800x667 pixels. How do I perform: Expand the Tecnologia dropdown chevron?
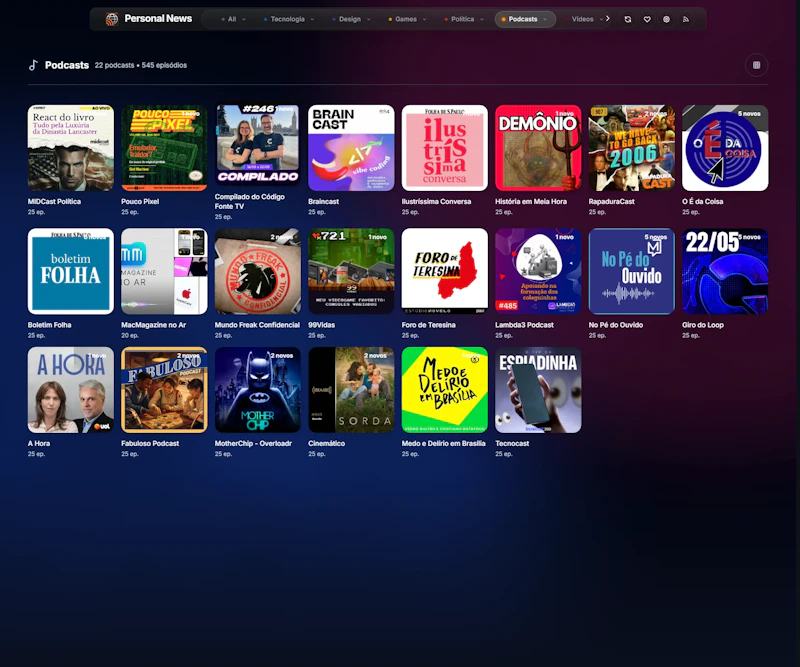(312, 19)
